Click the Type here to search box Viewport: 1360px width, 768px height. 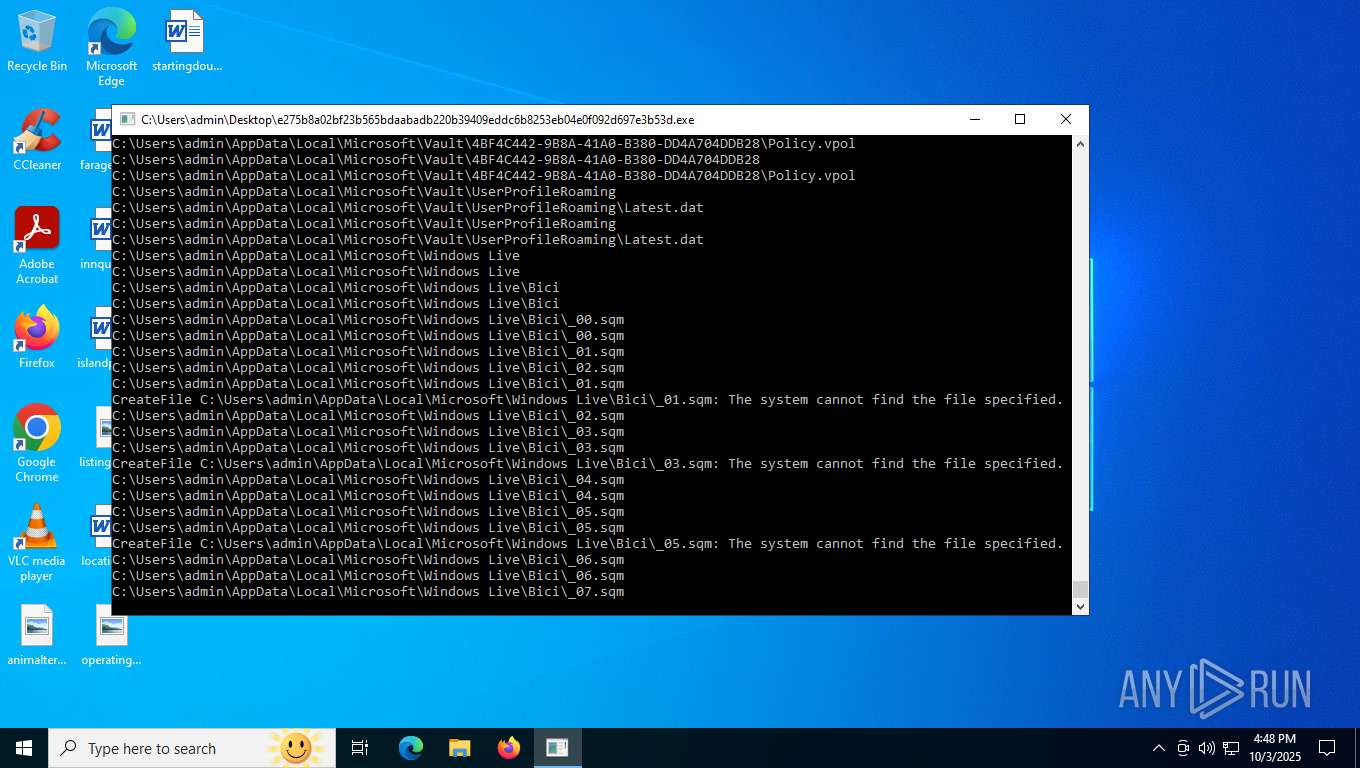tap(192, 748)
